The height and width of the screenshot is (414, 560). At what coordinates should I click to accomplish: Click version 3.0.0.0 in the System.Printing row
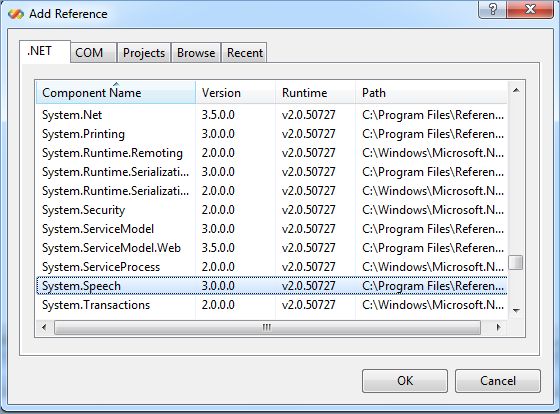(218, 134)
